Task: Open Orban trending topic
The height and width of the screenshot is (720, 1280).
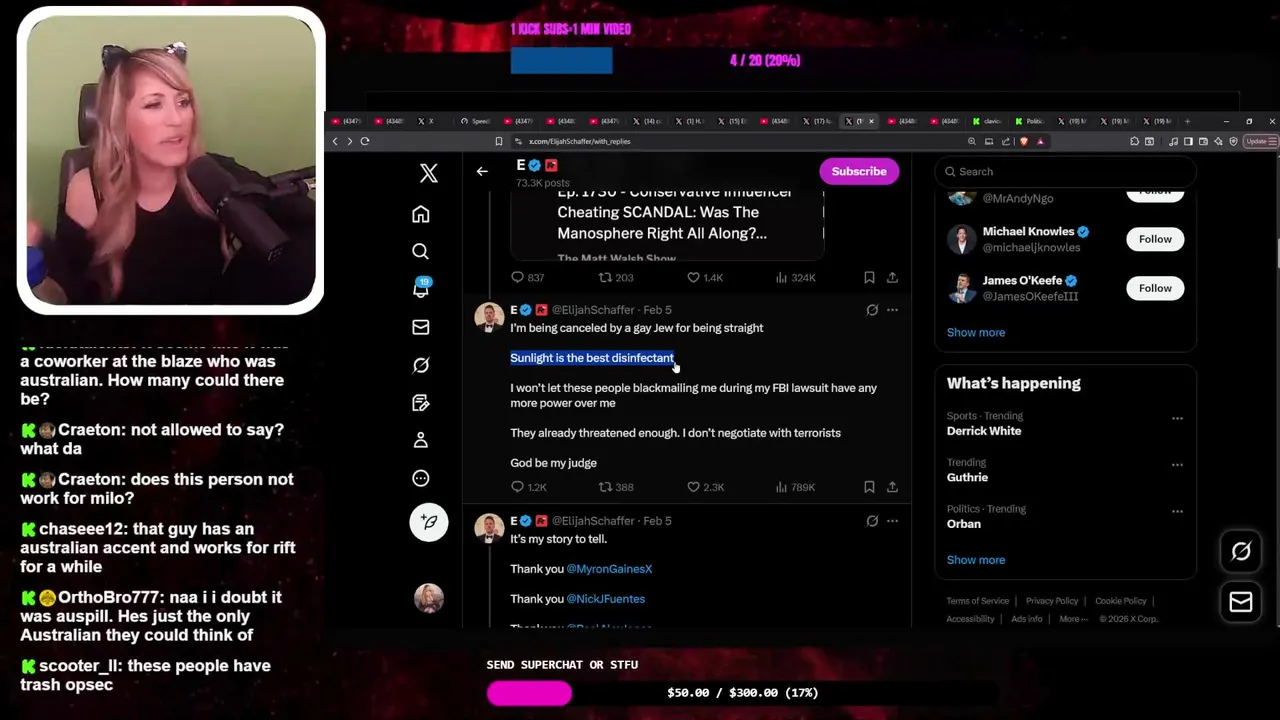Action: point(964,524)
